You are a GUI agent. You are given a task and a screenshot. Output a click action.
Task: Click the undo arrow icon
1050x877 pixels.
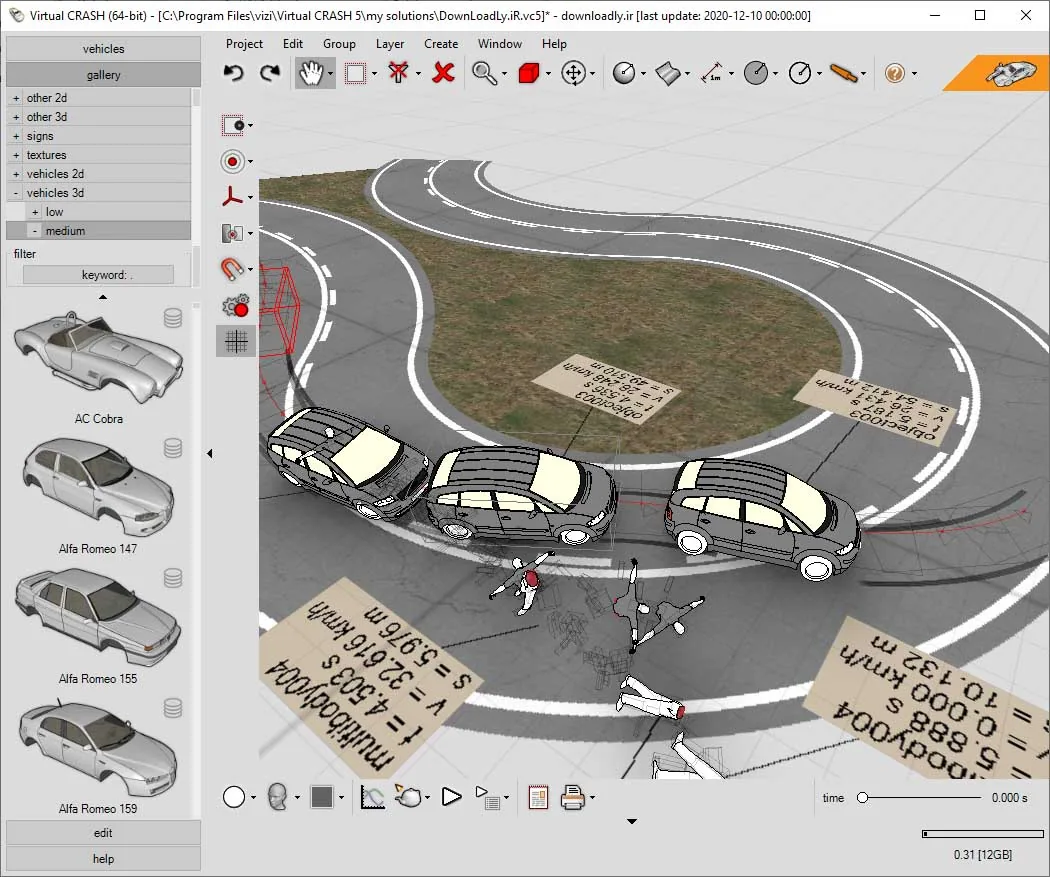[233, 72]
